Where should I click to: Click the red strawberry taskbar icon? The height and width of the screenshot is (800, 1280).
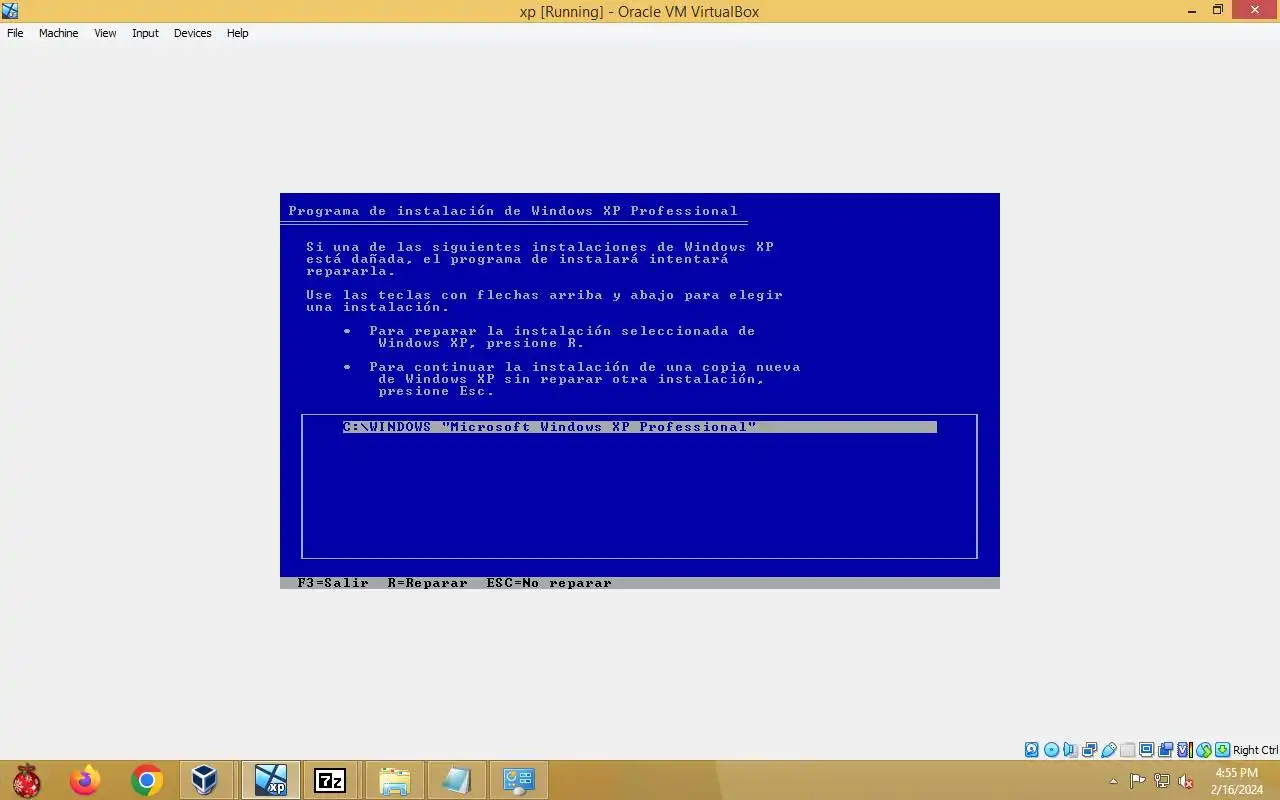coord(27,780)
